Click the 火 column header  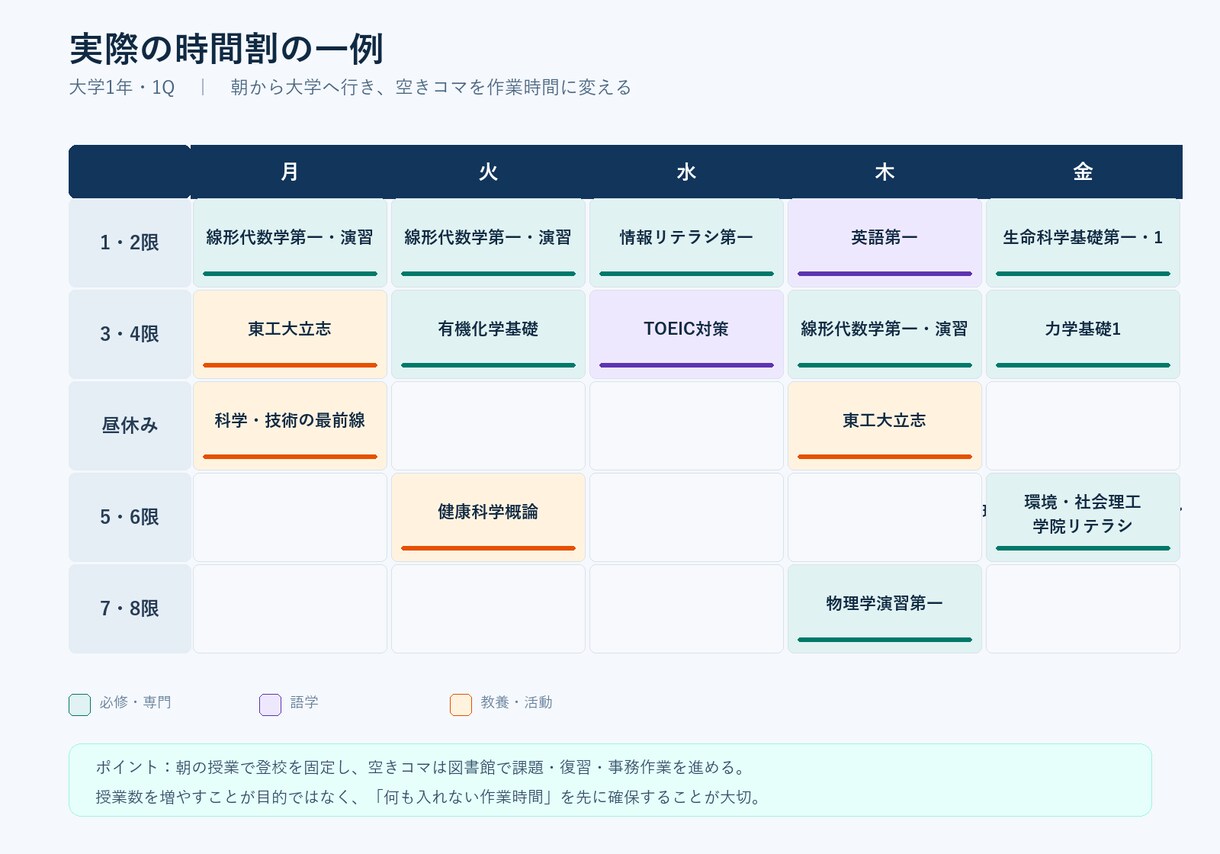pos(488,172)
